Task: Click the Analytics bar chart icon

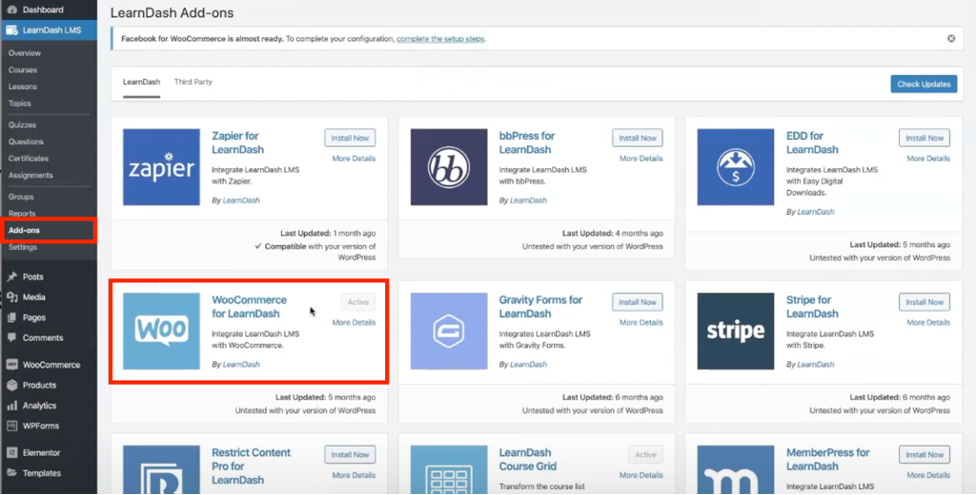Action: 12,405
